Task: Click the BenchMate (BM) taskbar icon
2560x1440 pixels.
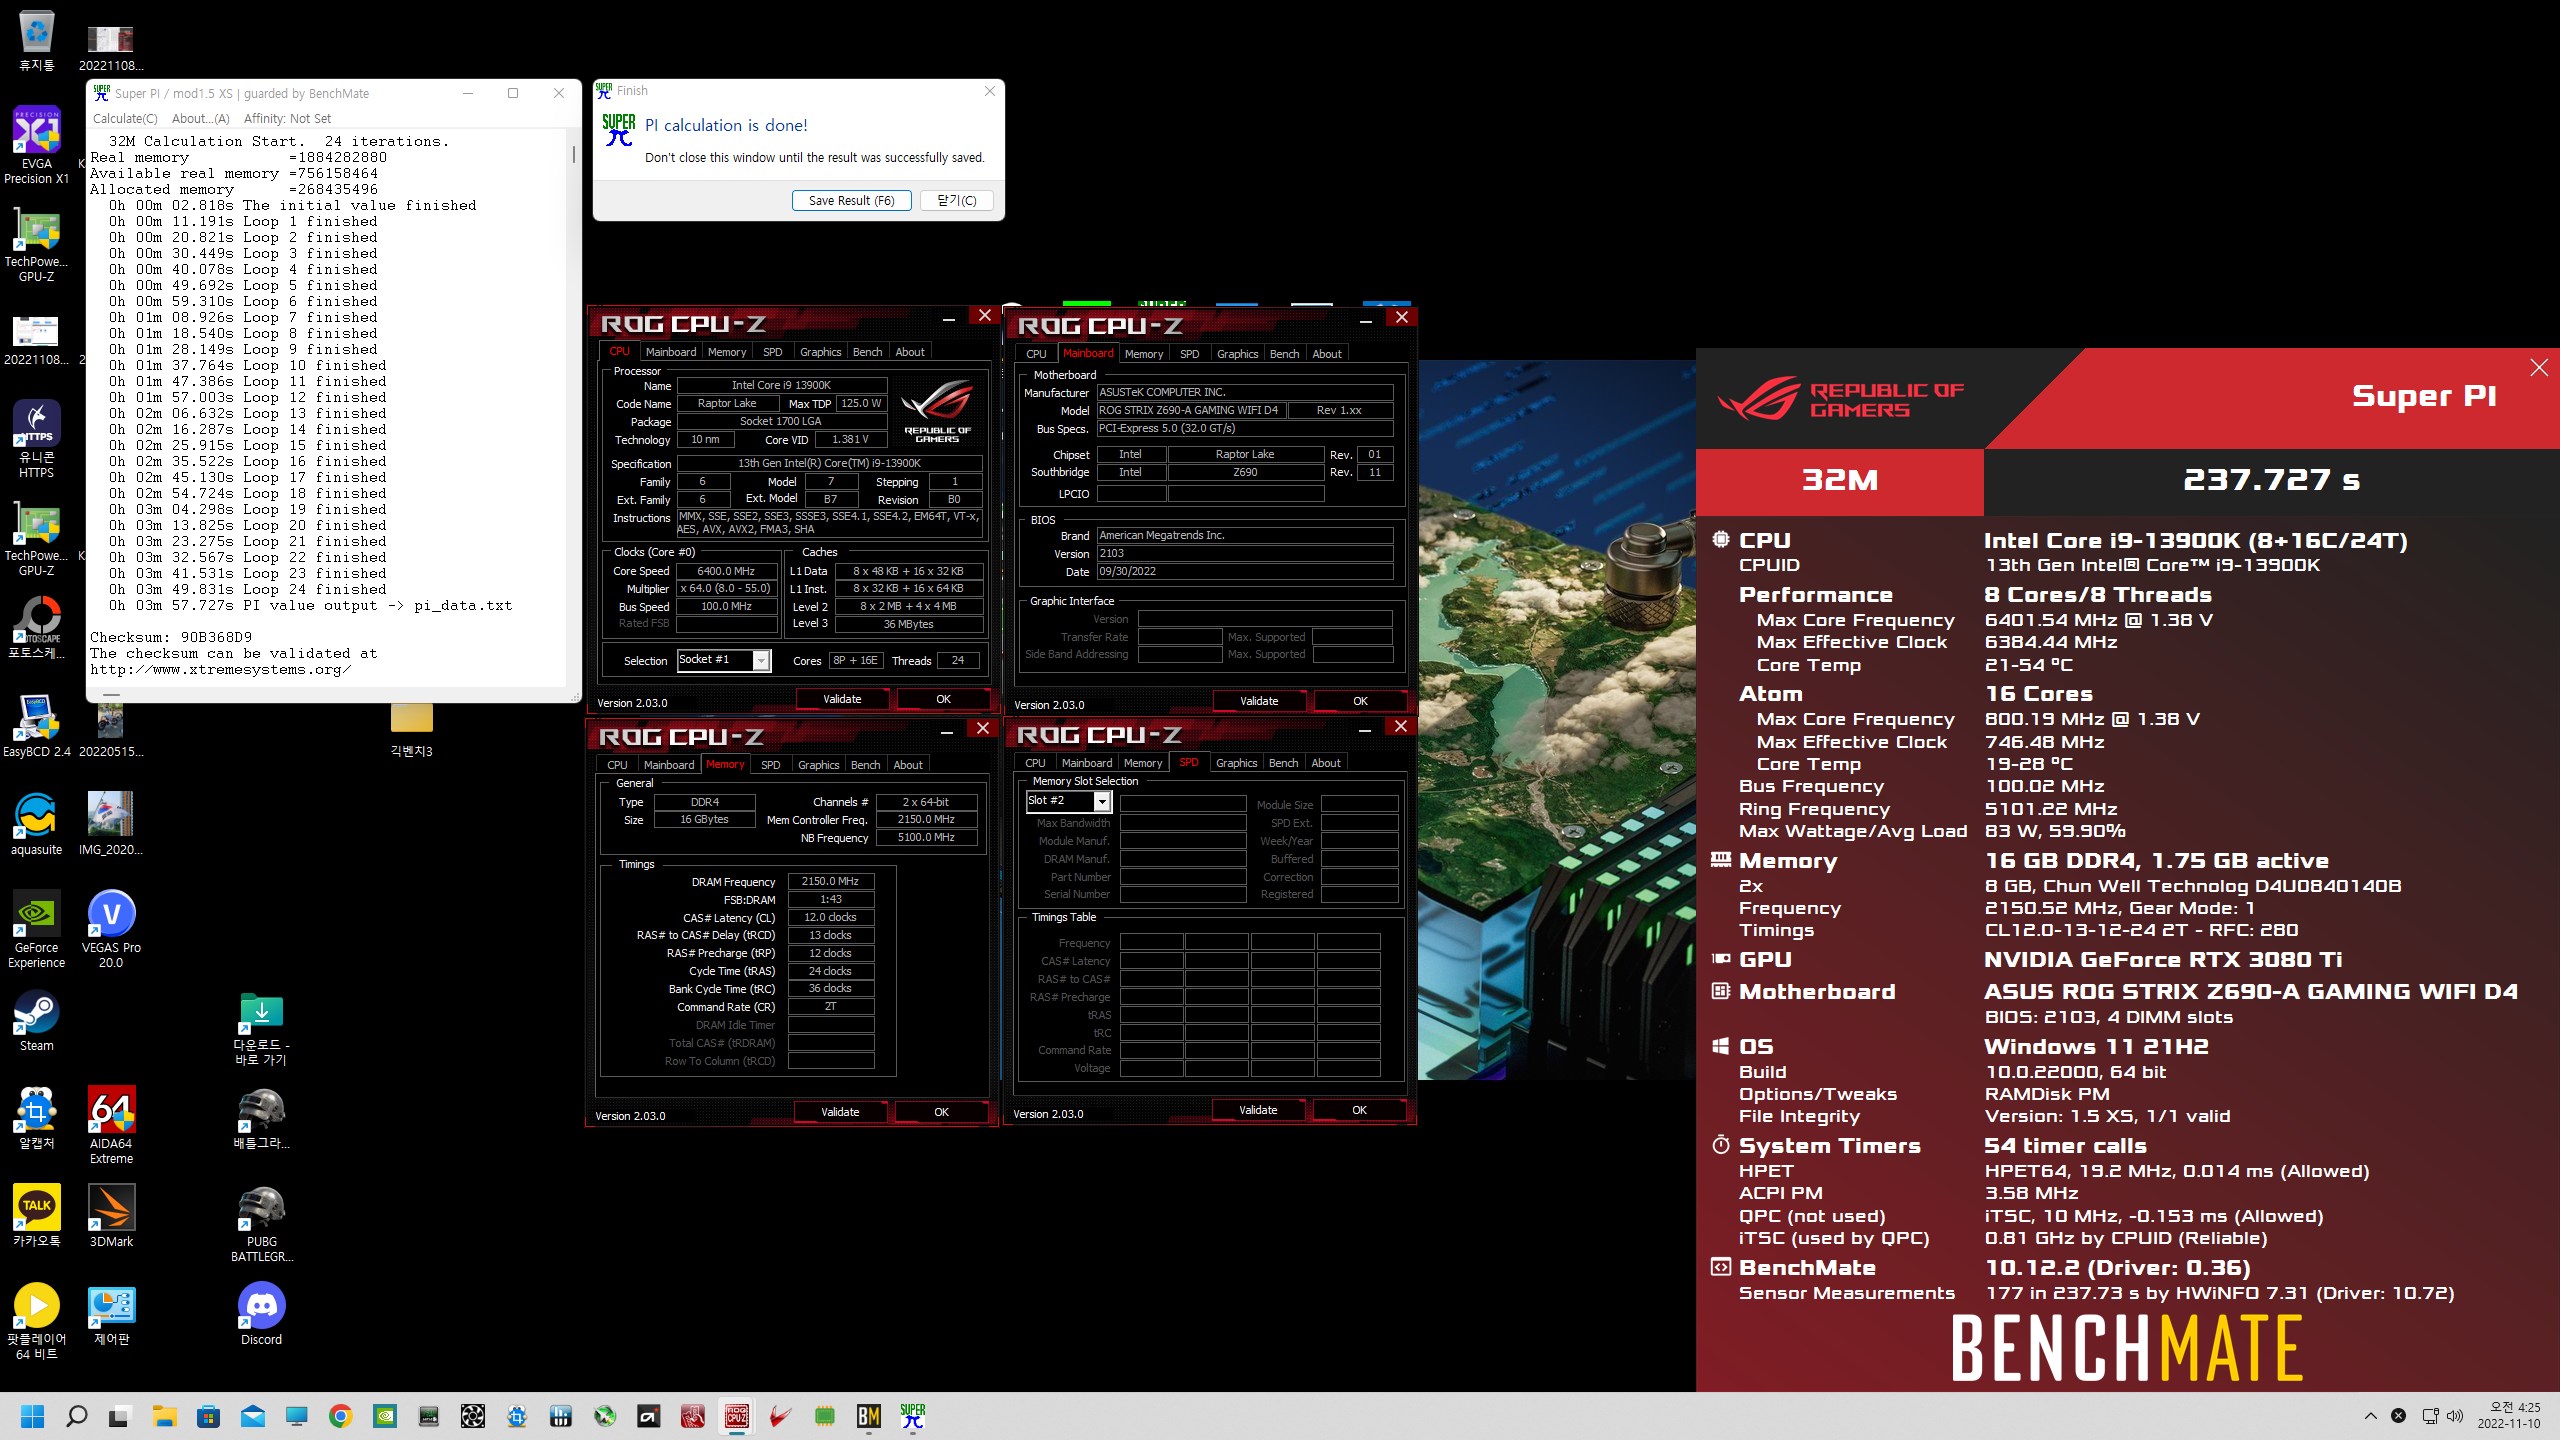Action: [x=869, y=1416]
